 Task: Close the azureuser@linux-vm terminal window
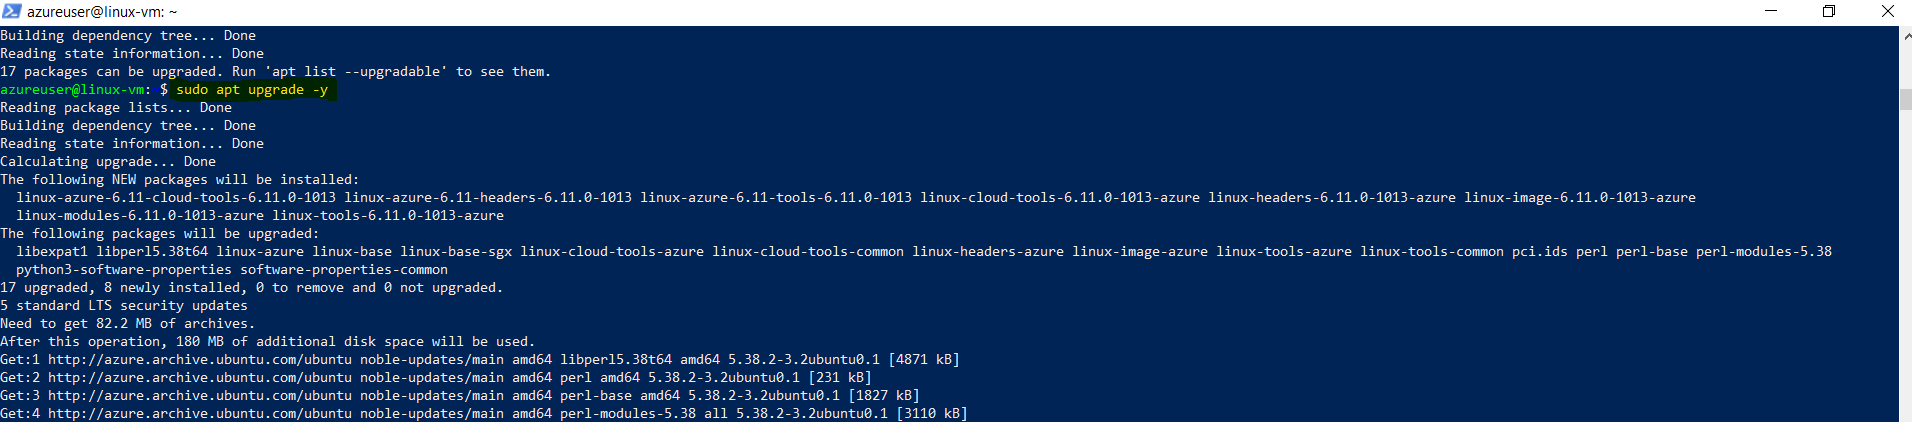tap(1887, 11)
